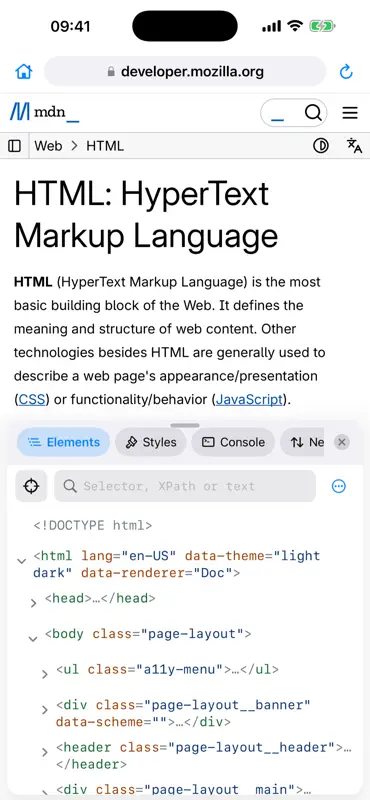
Task: Open the JavaScript link in the paragraph
Action: tap(249, 399)
